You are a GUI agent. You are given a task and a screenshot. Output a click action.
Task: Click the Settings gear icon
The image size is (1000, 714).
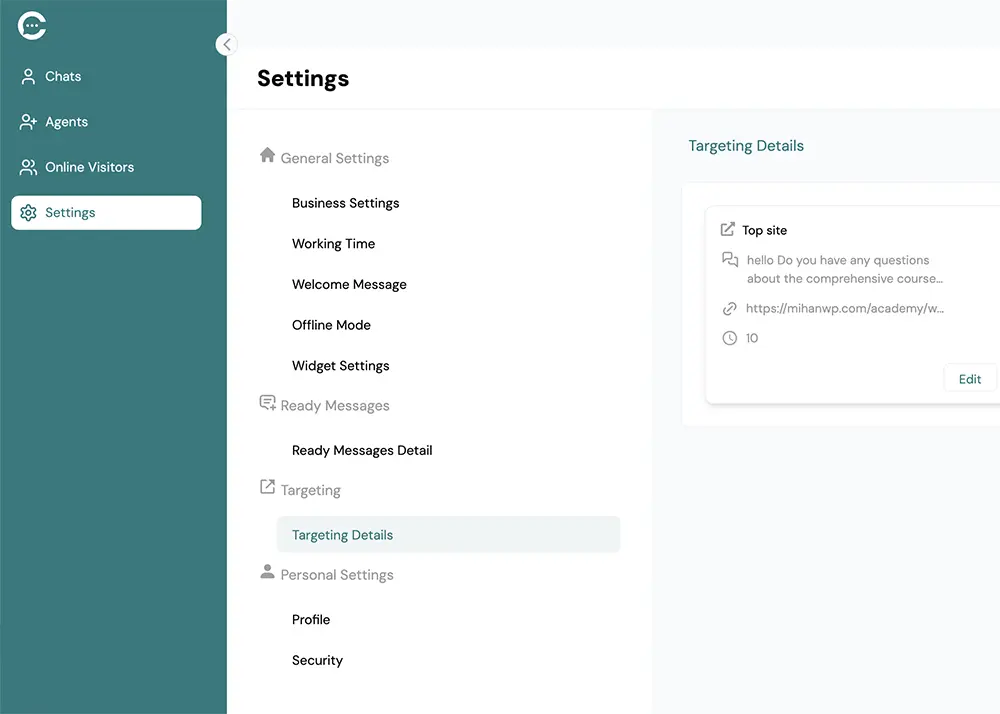point(28,213)
